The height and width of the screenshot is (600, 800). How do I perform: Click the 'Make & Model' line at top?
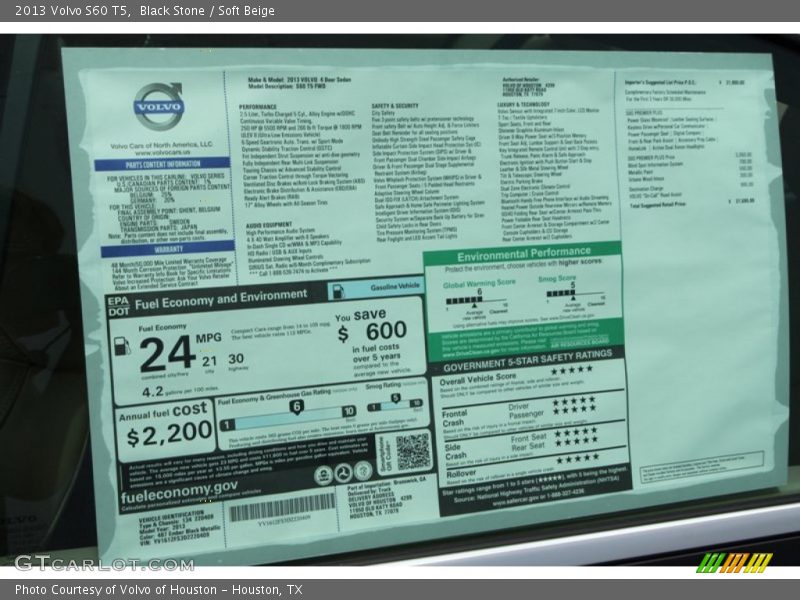pos(299,80)
